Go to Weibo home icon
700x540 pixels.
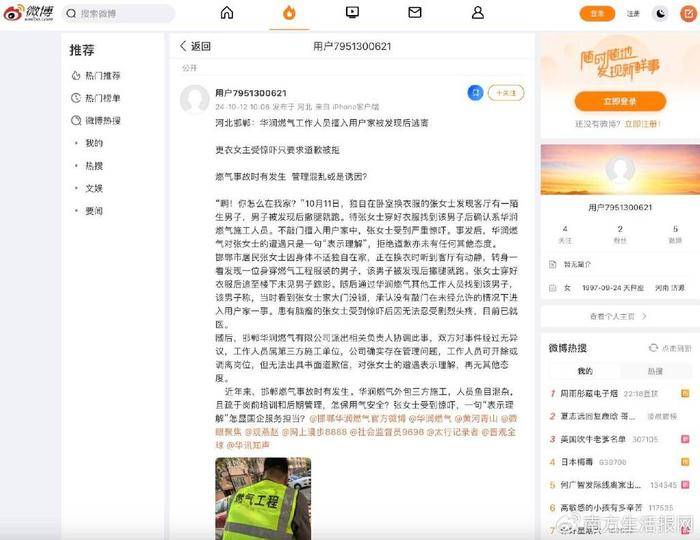[x=227, y=13]
